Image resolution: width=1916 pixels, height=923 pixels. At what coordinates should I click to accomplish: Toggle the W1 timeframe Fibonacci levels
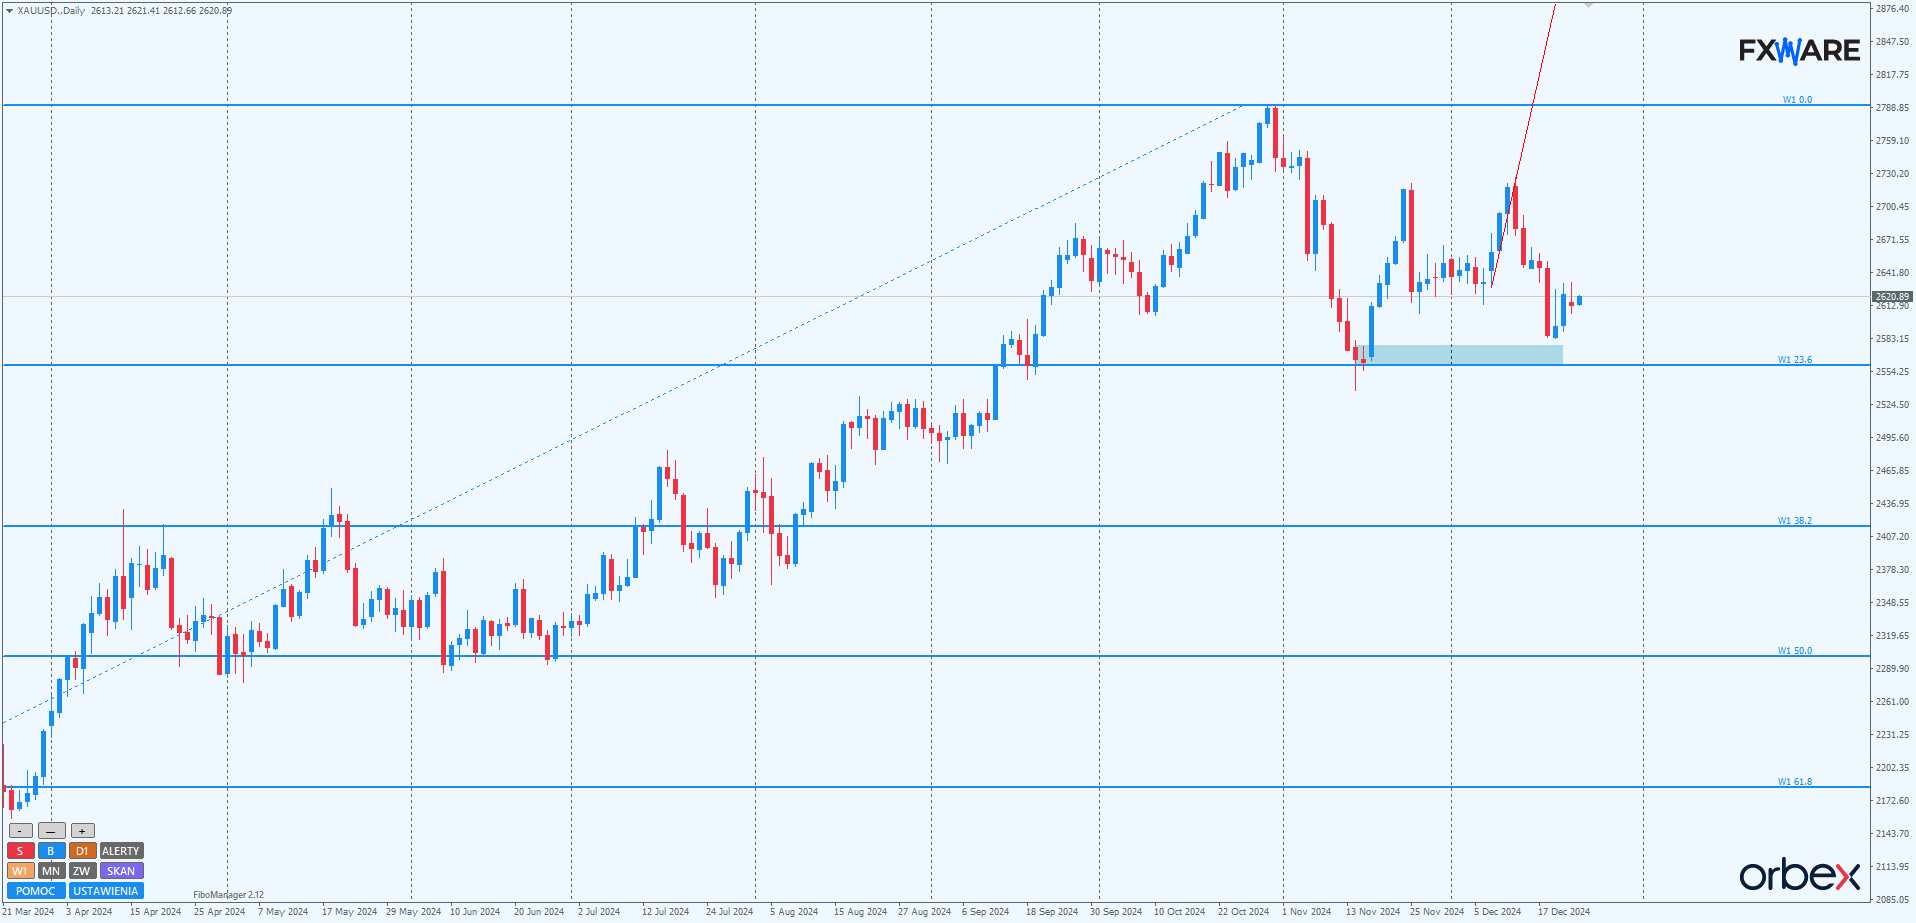click(x=20, y=871)
